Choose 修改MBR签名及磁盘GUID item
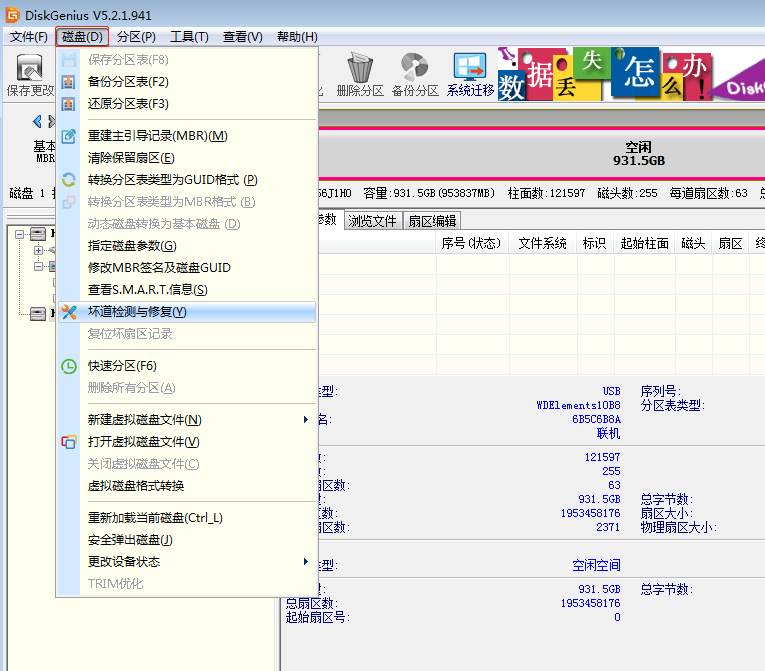Screen dimensions: 765x671 click(187, 268)
